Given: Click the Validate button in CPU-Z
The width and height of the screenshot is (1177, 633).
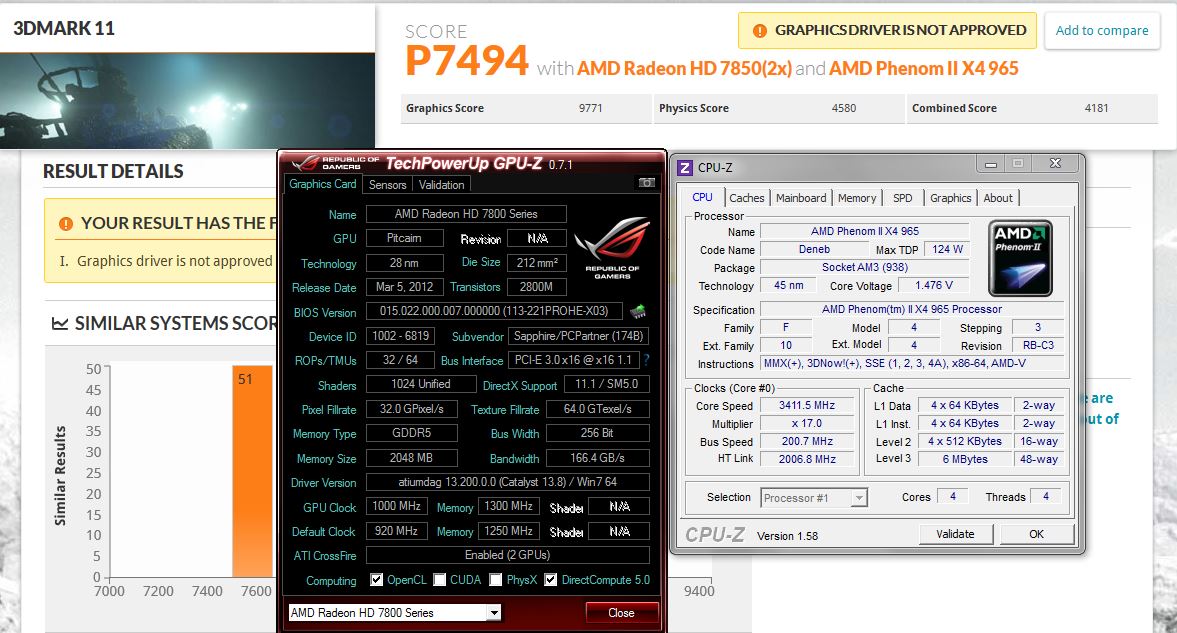Looking at the screenshot, I should (x=956, y=534).
